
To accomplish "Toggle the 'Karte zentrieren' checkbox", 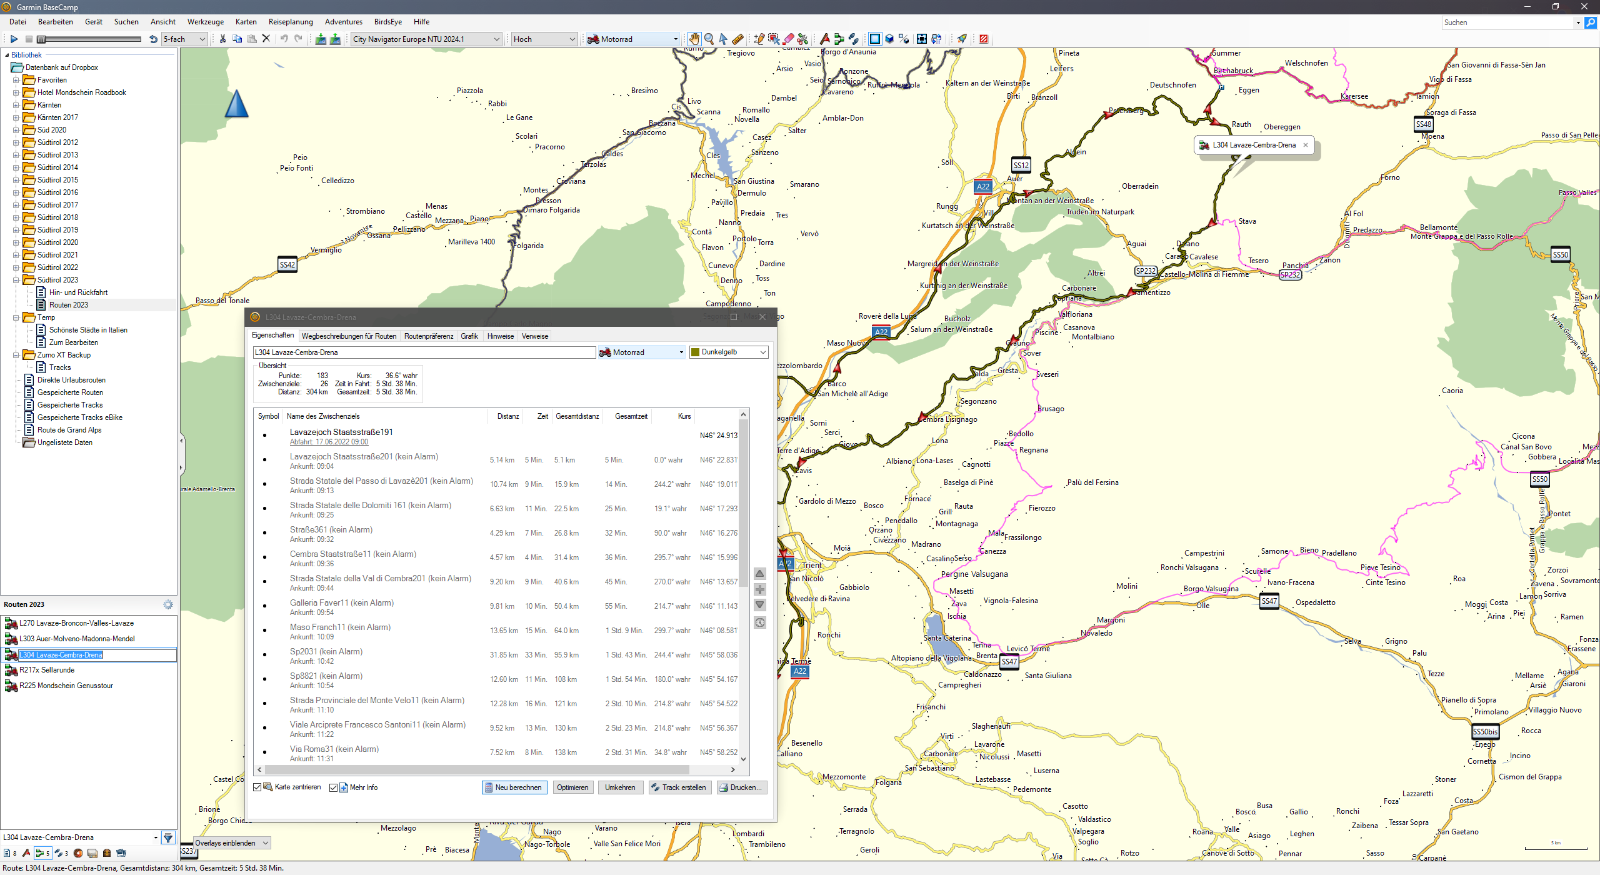I will point(257,787).
